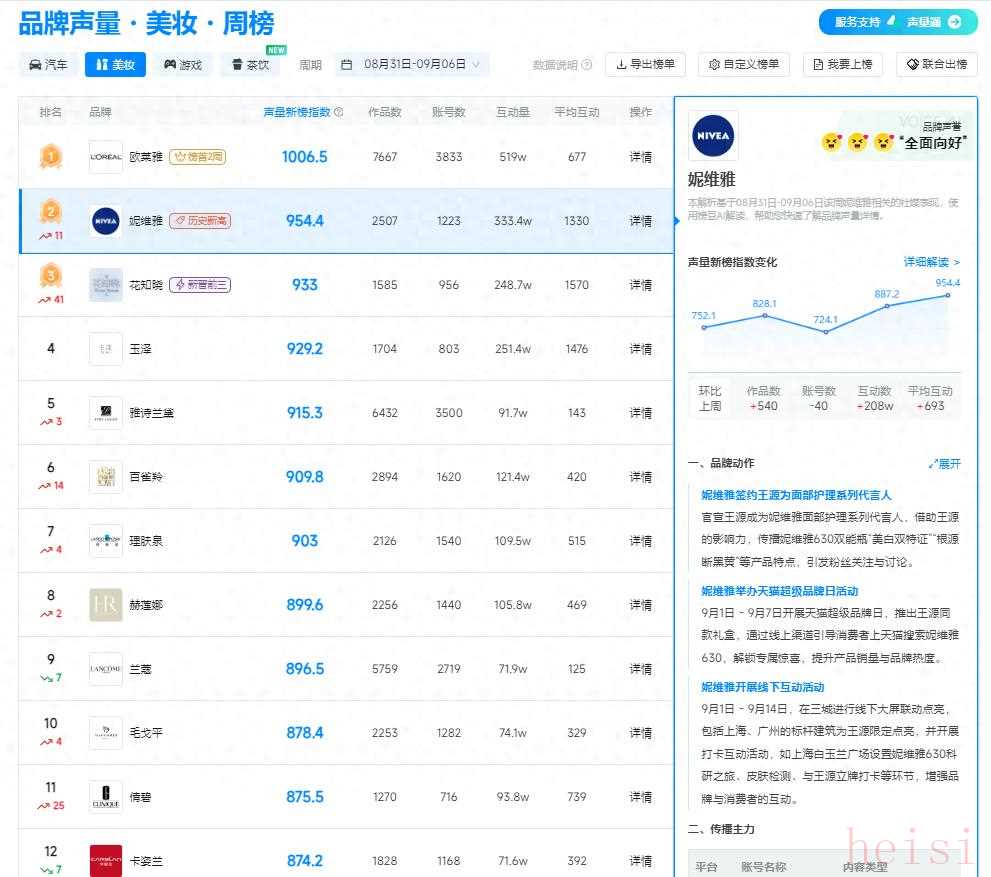
Task: Open 详情 for 花知晓 row
Action: [x=640, y=285]
